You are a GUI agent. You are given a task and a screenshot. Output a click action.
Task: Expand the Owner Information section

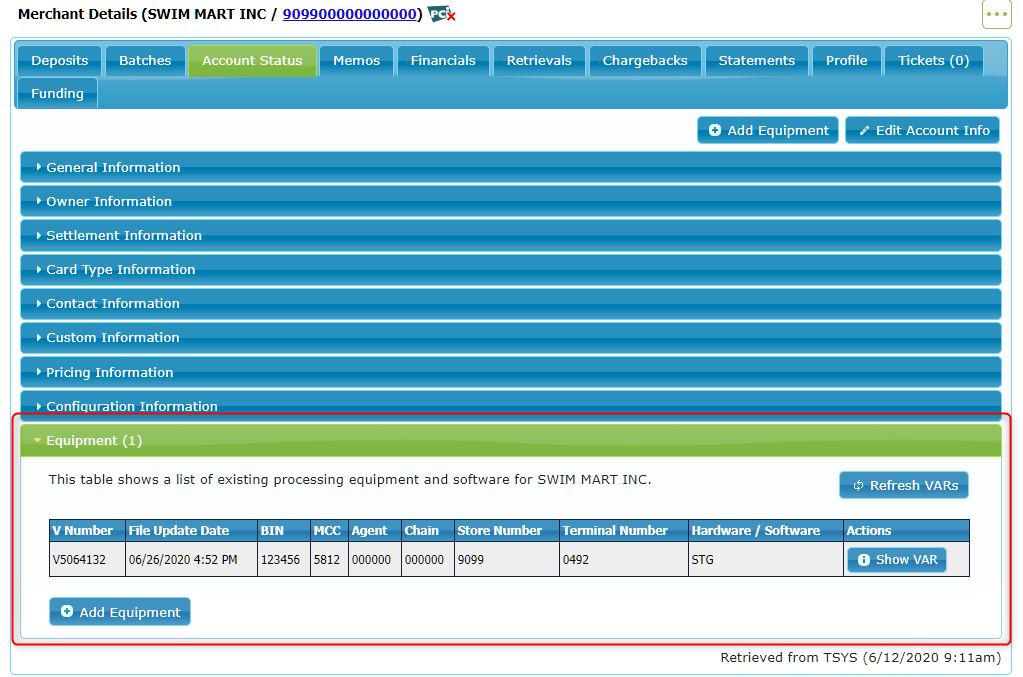click(511, 201)
